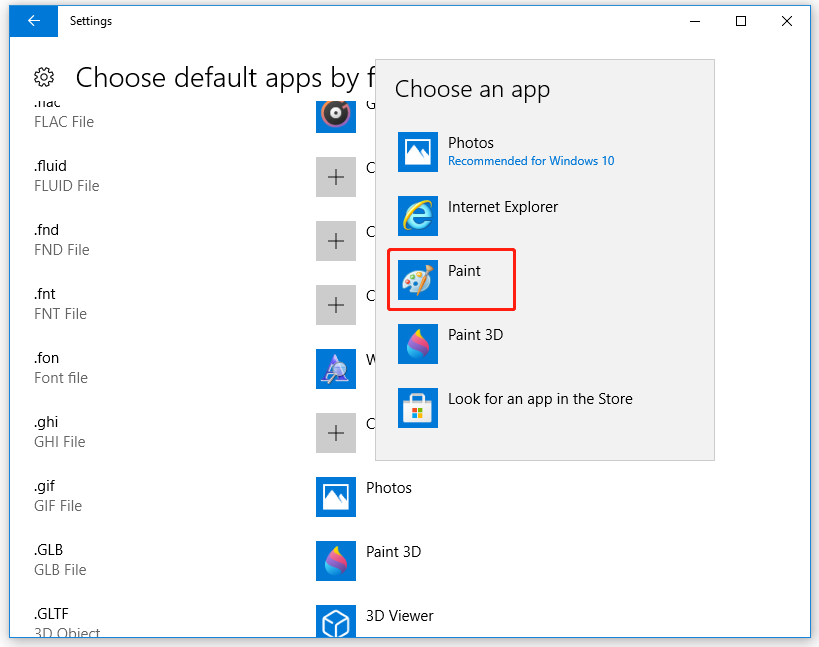
Task: Click FNT File description text
Action: coord(61,314)
